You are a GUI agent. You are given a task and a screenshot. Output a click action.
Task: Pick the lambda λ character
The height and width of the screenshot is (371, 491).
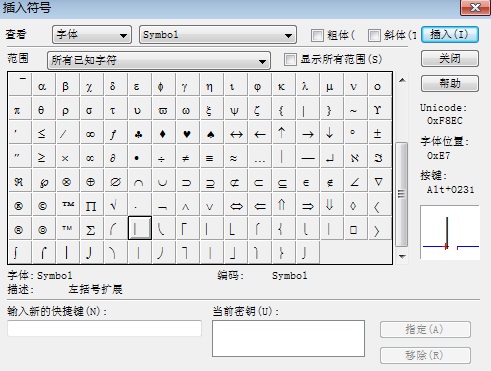click(307, 84)
